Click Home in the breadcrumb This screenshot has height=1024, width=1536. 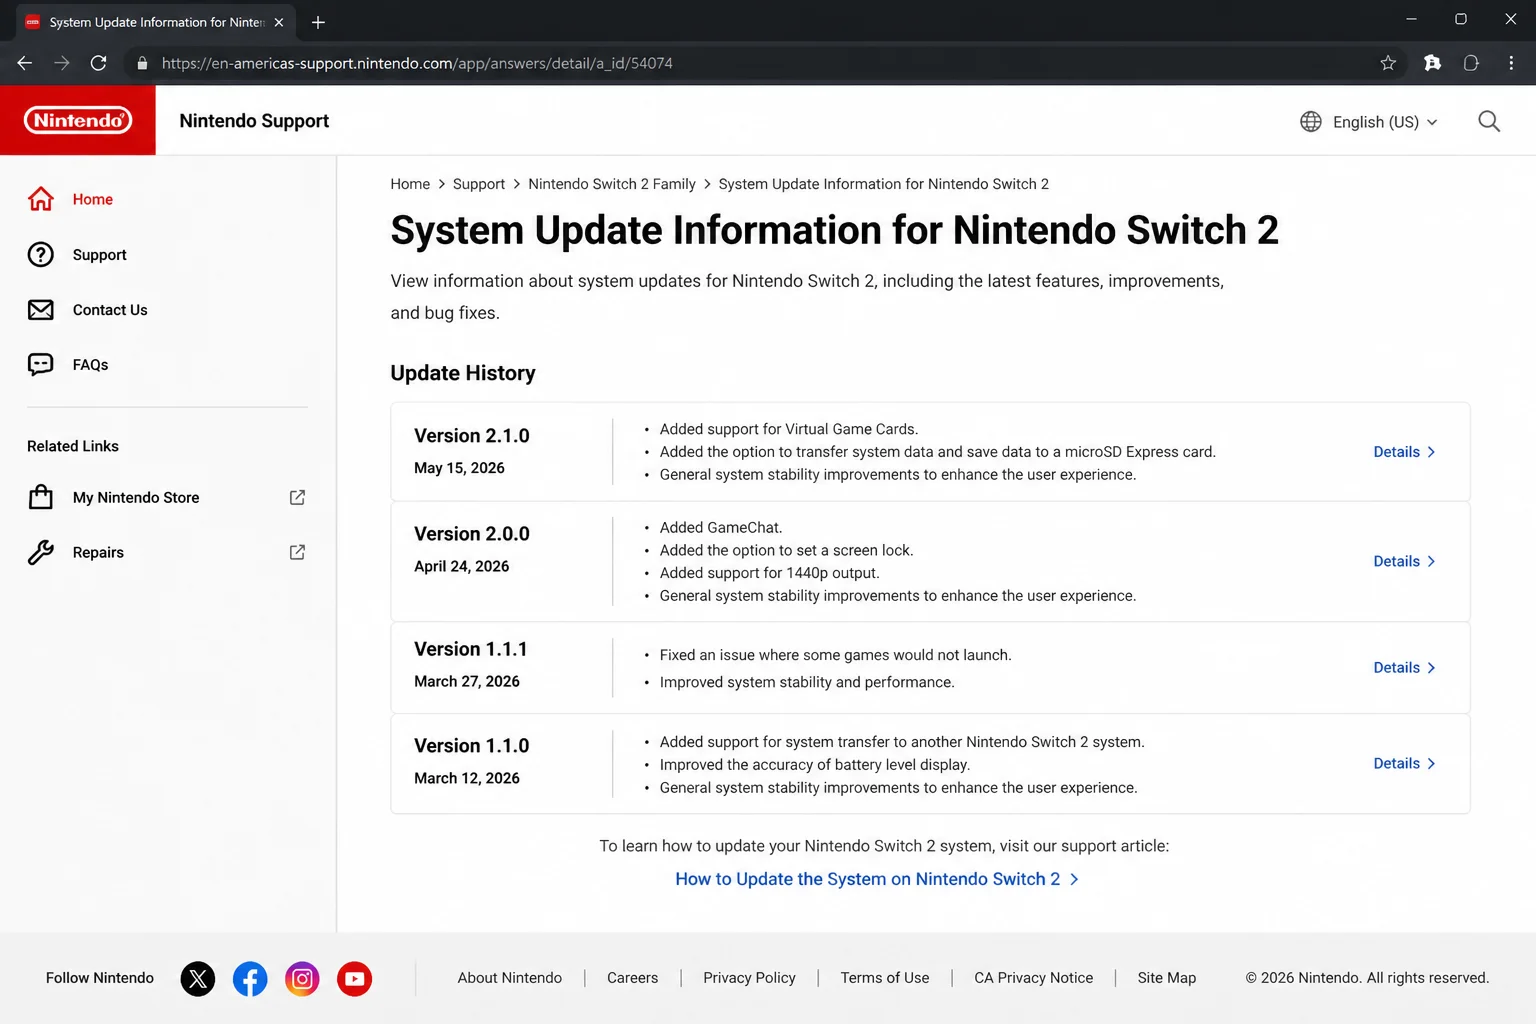410,184
